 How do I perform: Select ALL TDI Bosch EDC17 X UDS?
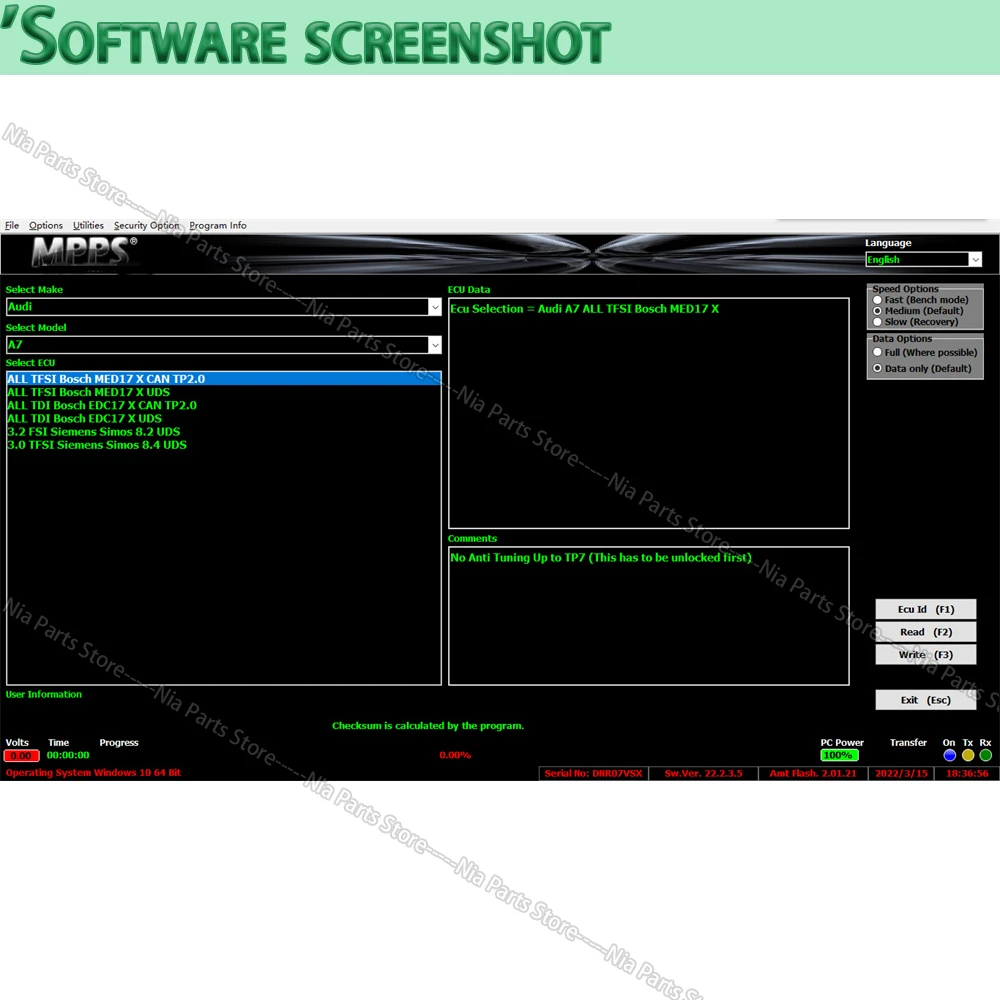[223, 419]
